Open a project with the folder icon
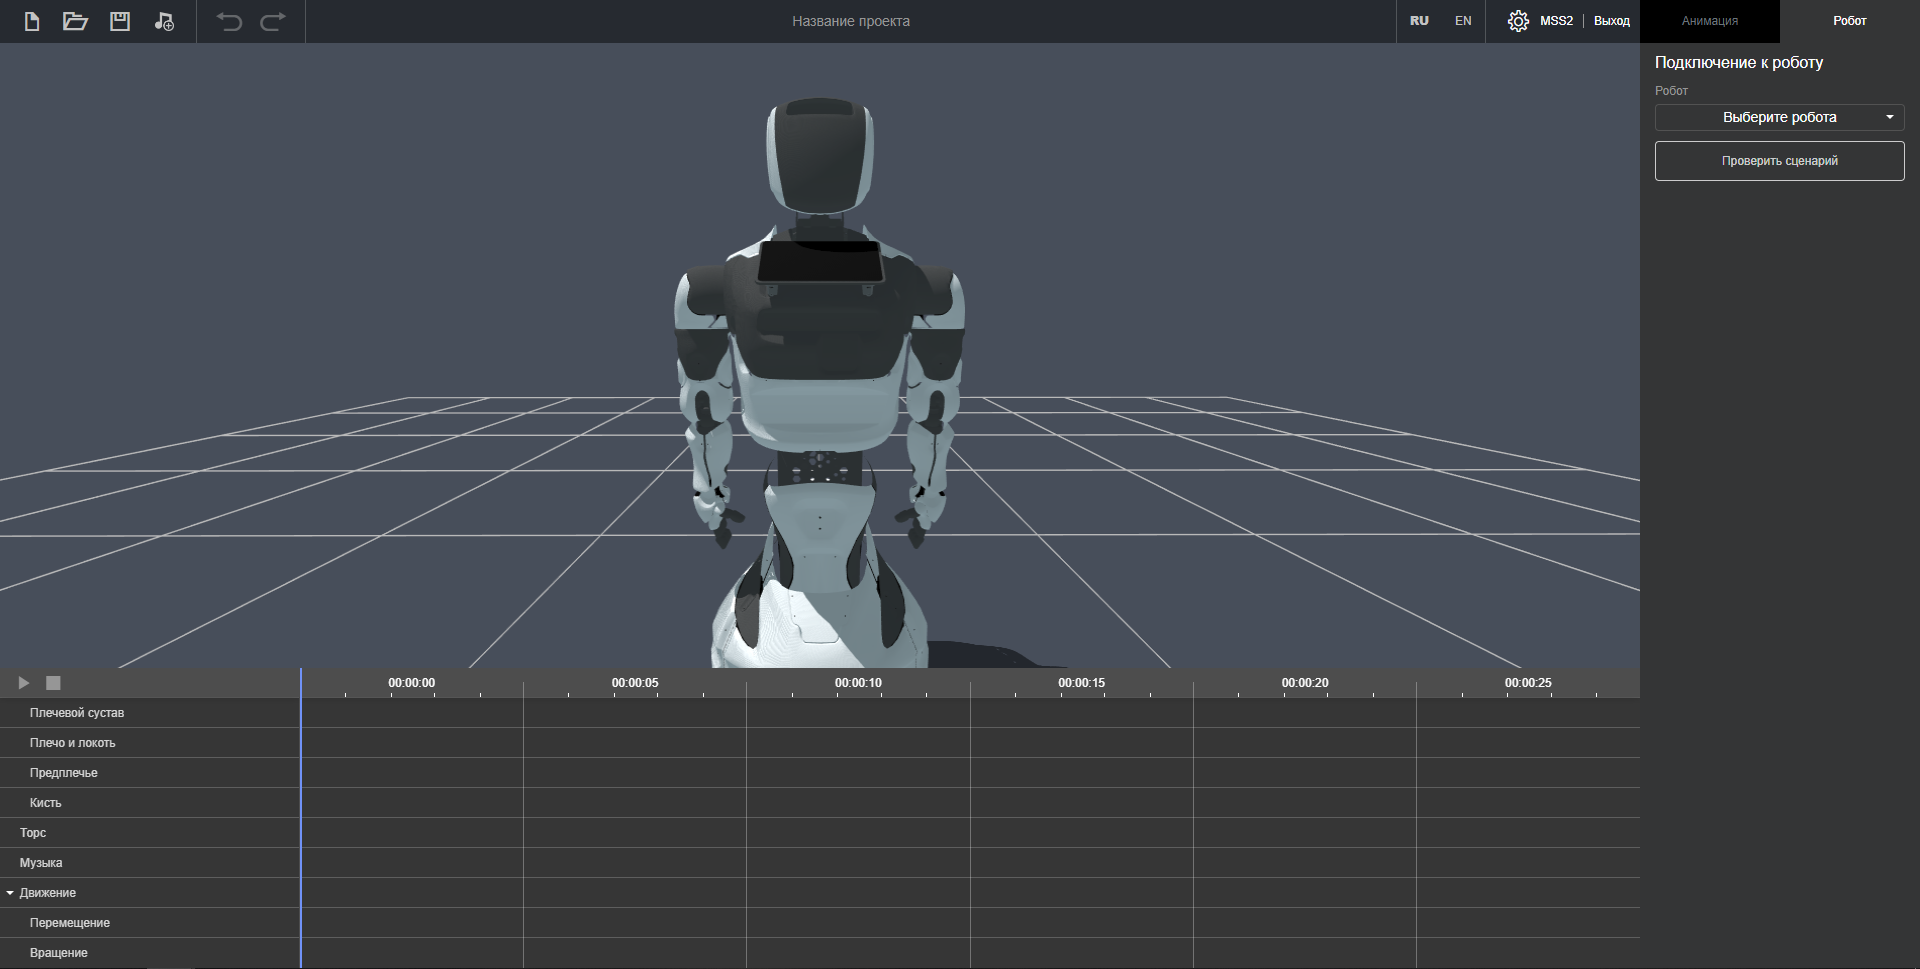 [75, 21]
